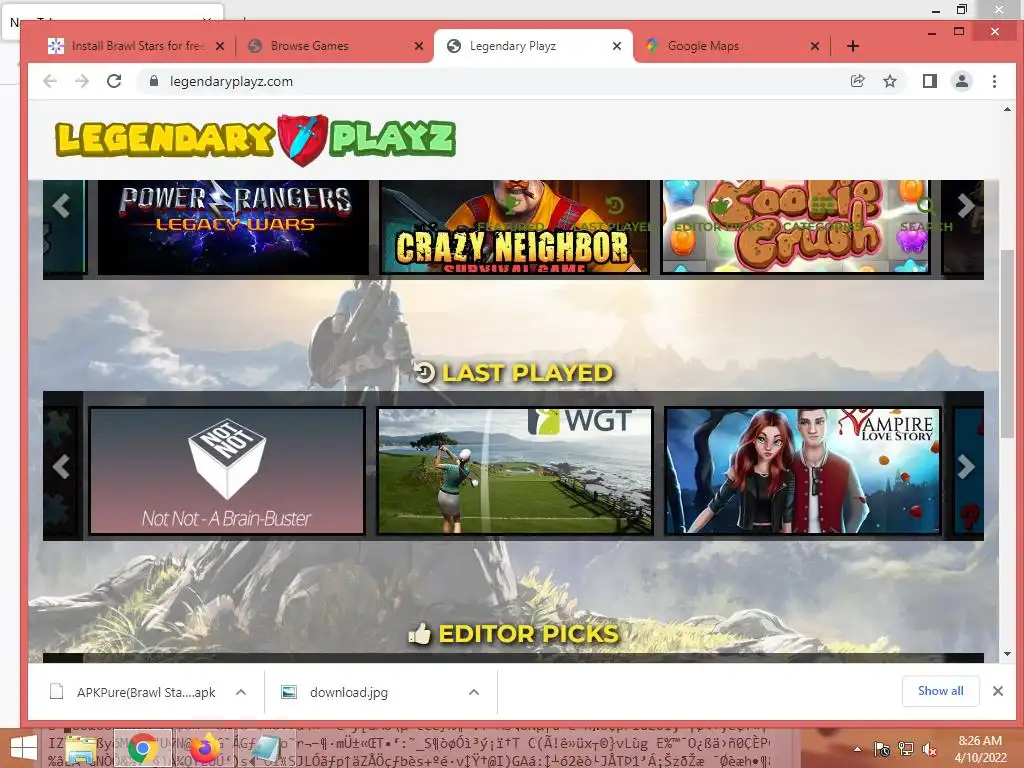
Task: Open the Last Played nav link
Action: point(615,215)
